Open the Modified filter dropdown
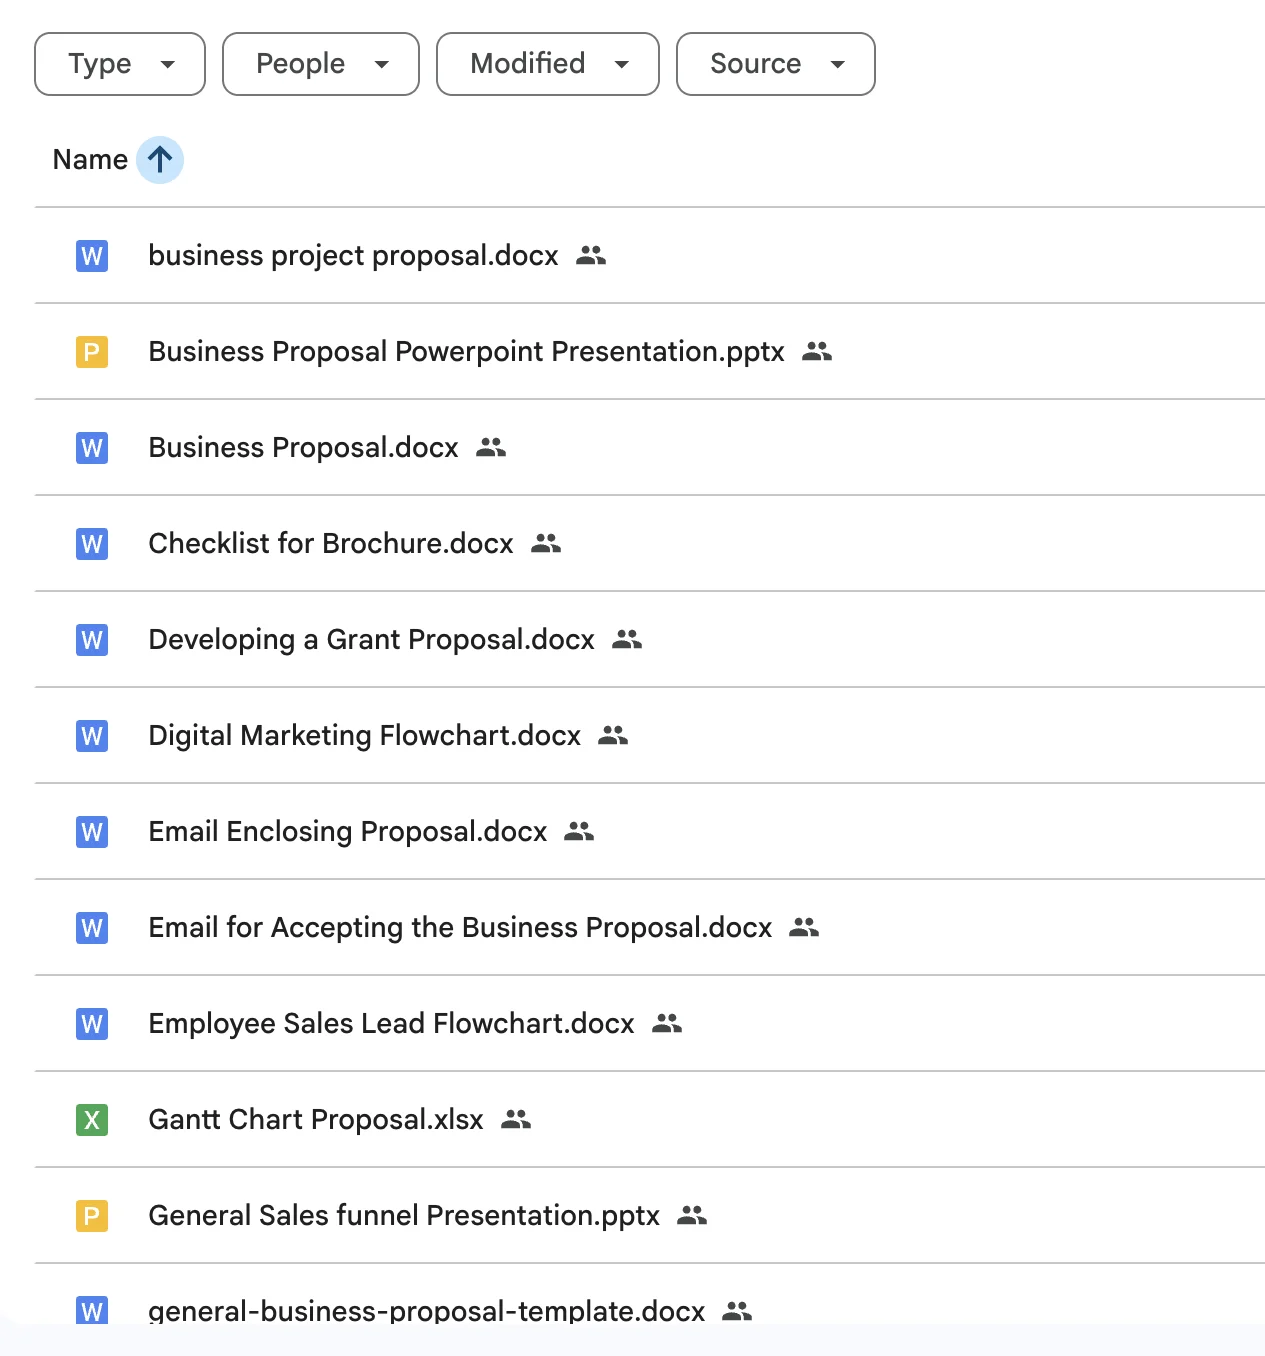This screenshot has width=1265, height=1356. click(547, 64)
